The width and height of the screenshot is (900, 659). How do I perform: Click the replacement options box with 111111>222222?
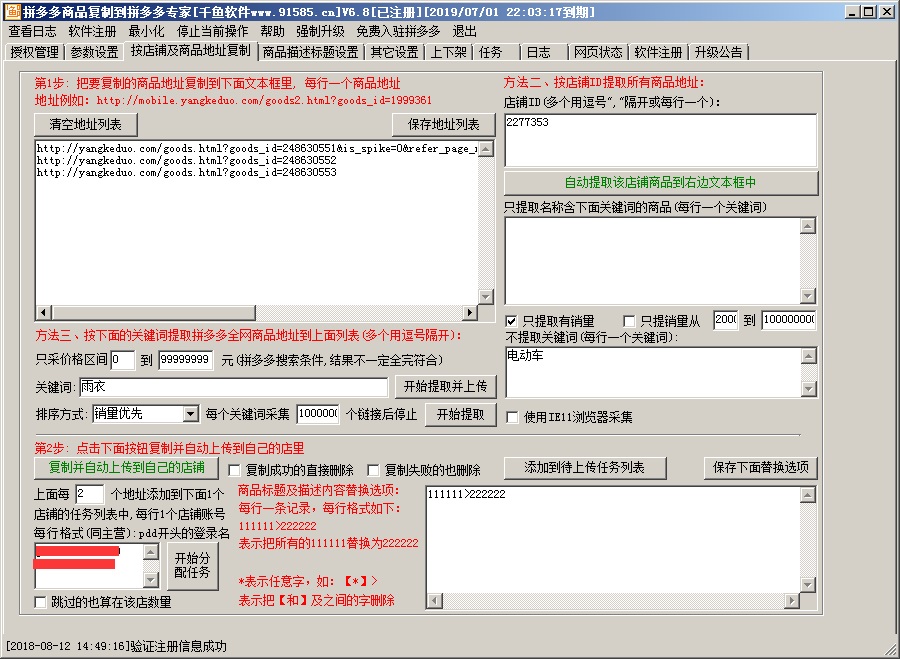click(x=612, y=540)
